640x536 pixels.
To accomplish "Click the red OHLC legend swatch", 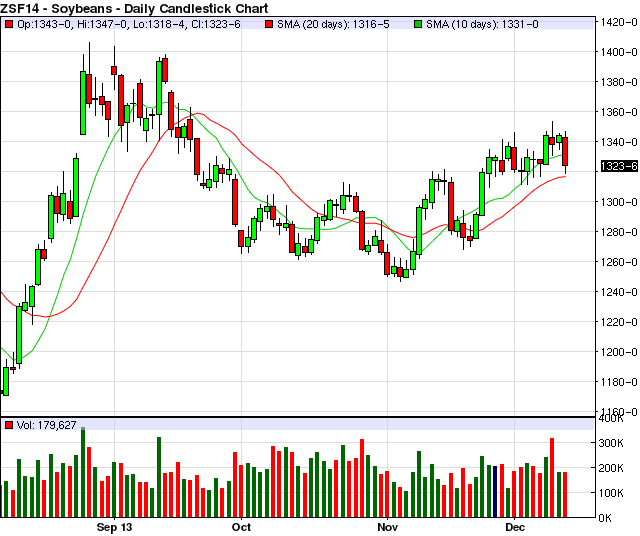I will coord(9,24).
